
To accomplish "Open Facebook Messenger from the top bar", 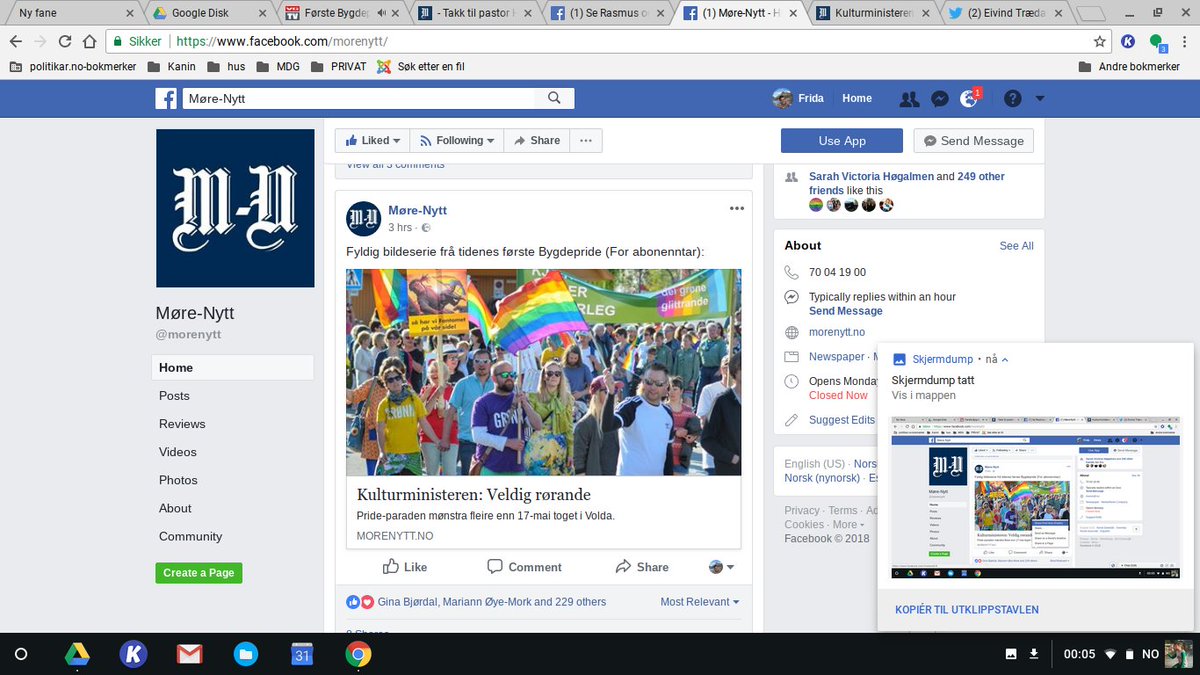I will click(x=939, y=98).
